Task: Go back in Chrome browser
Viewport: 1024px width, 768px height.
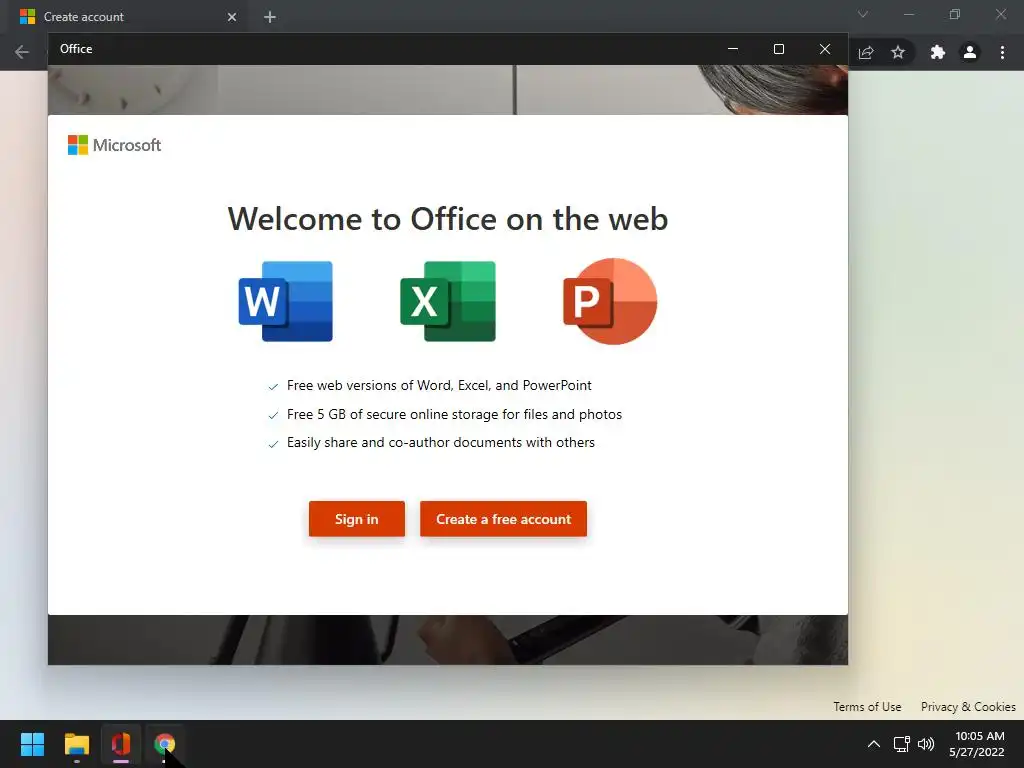Action: click(22, 52)
